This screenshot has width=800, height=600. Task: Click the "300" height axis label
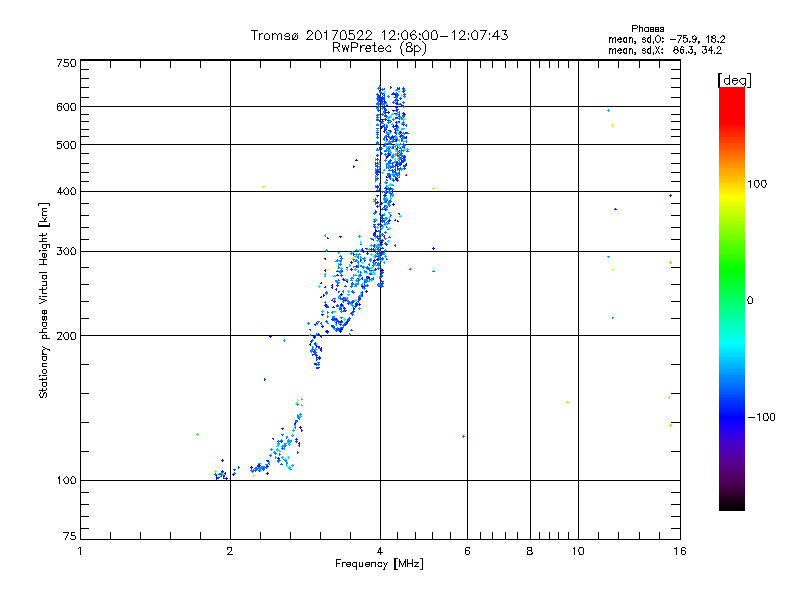pyautogui.click(x=66, y=251)
